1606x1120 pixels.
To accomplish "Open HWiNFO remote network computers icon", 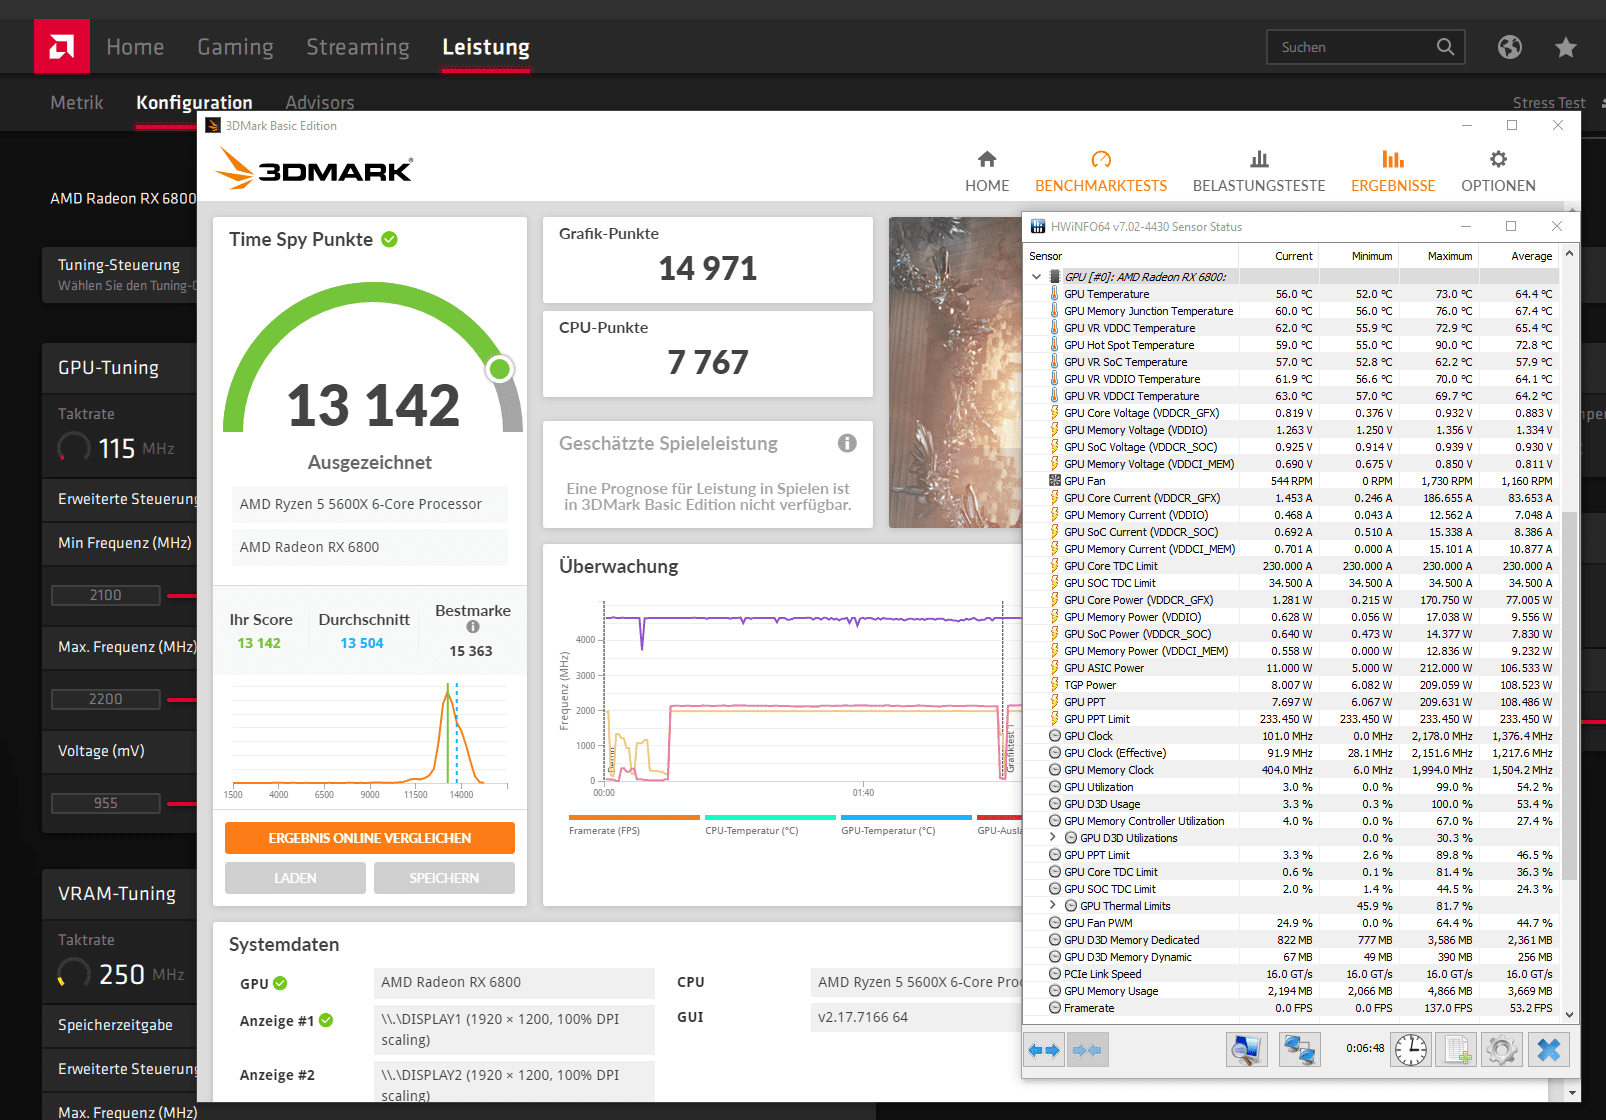I will pyautogui.click(x=1299, y=1050).
